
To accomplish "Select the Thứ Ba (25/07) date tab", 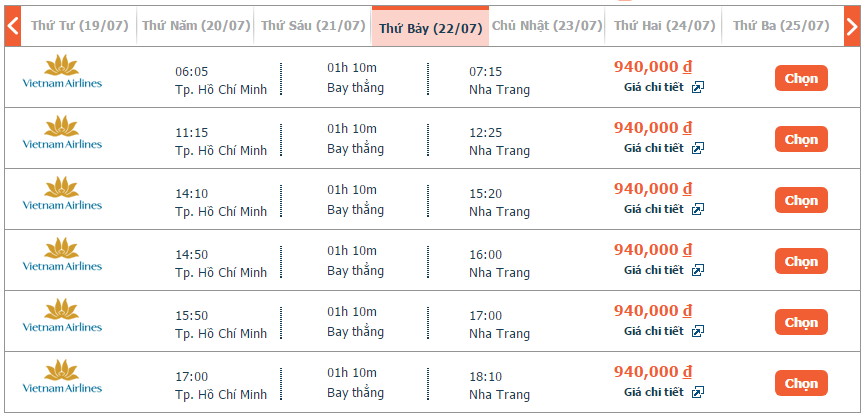I will click(x=781, y=26).
